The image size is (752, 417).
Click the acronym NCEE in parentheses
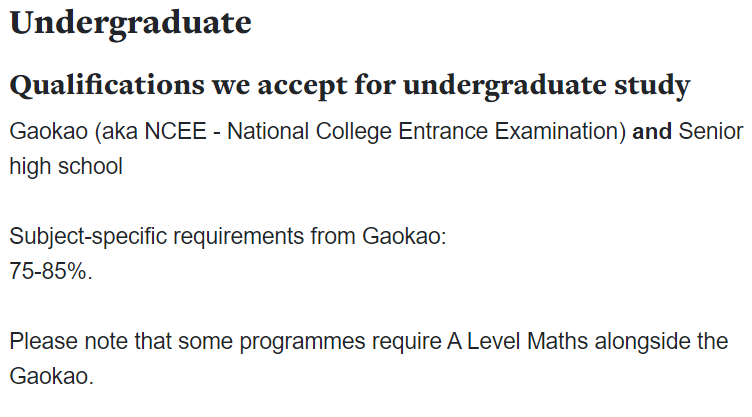[x=176, y=131]
